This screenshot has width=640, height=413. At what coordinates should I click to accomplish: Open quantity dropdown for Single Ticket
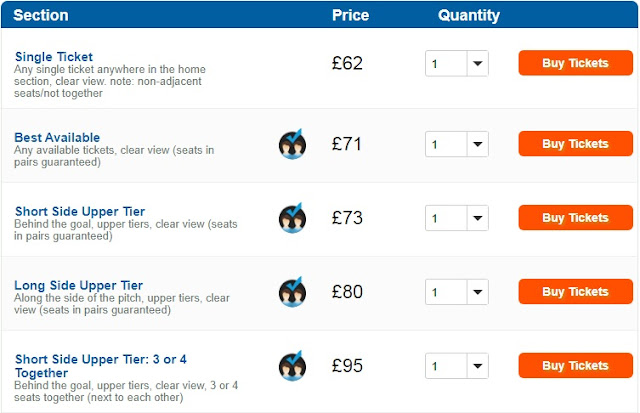coord(456,64)
